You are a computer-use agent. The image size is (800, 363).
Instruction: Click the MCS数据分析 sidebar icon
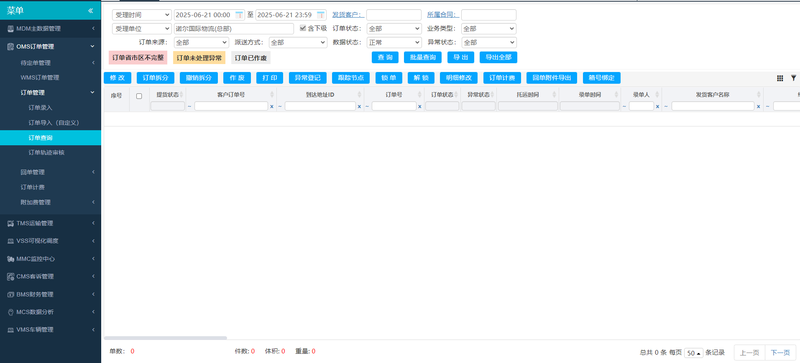point(11,312)
